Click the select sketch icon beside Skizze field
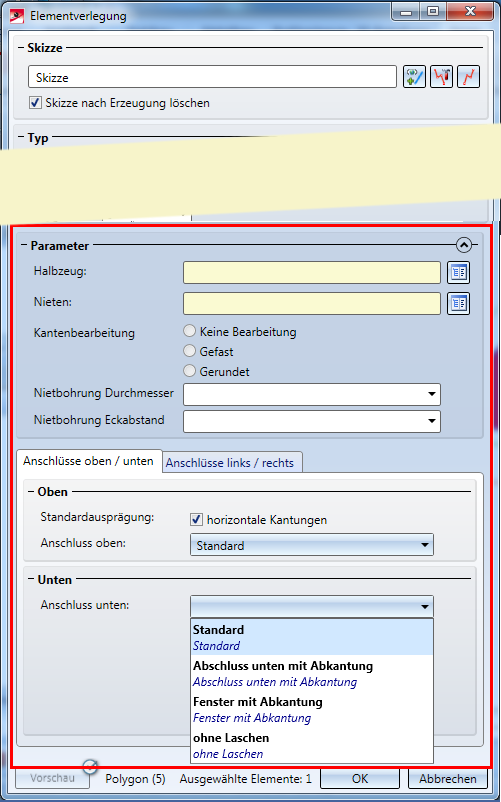Image resolution: width=501 pixels, height=802 pixels. 414,77
